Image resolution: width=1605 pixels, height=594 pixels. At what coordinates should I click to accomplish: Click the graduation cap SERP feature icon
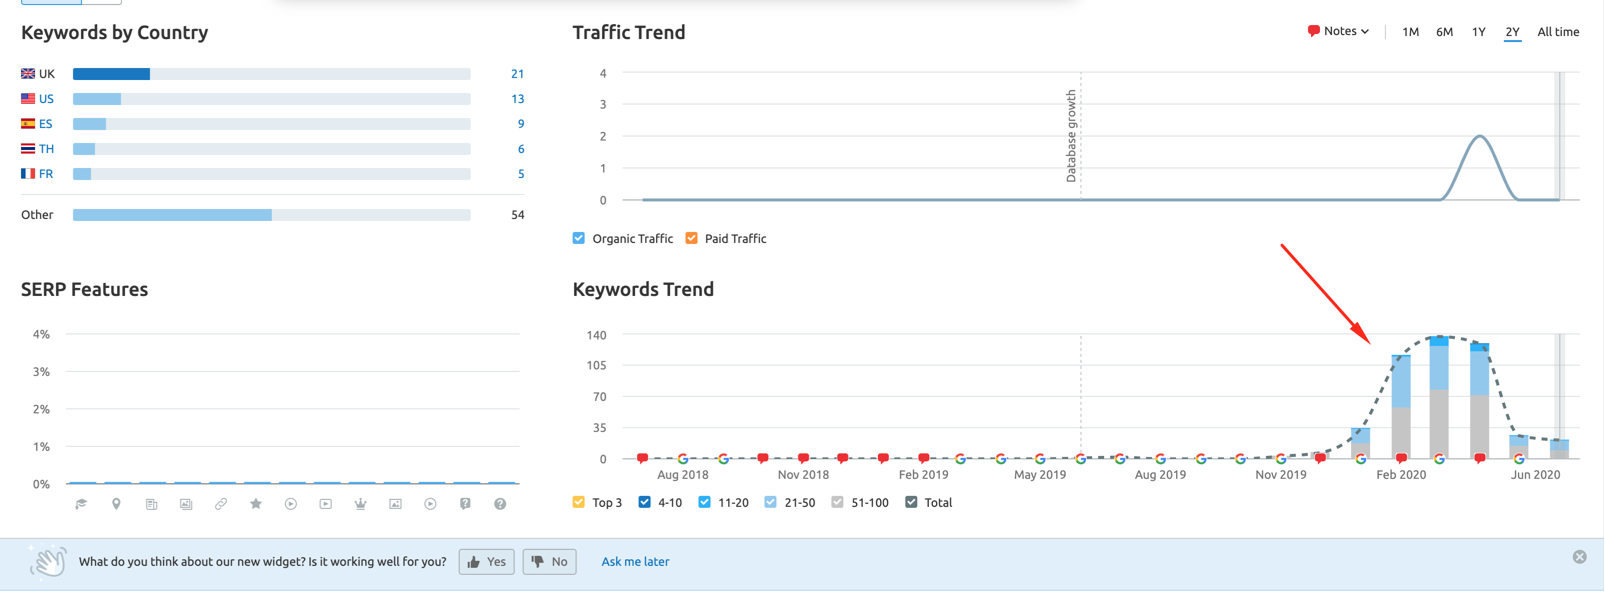pos(82,504)
